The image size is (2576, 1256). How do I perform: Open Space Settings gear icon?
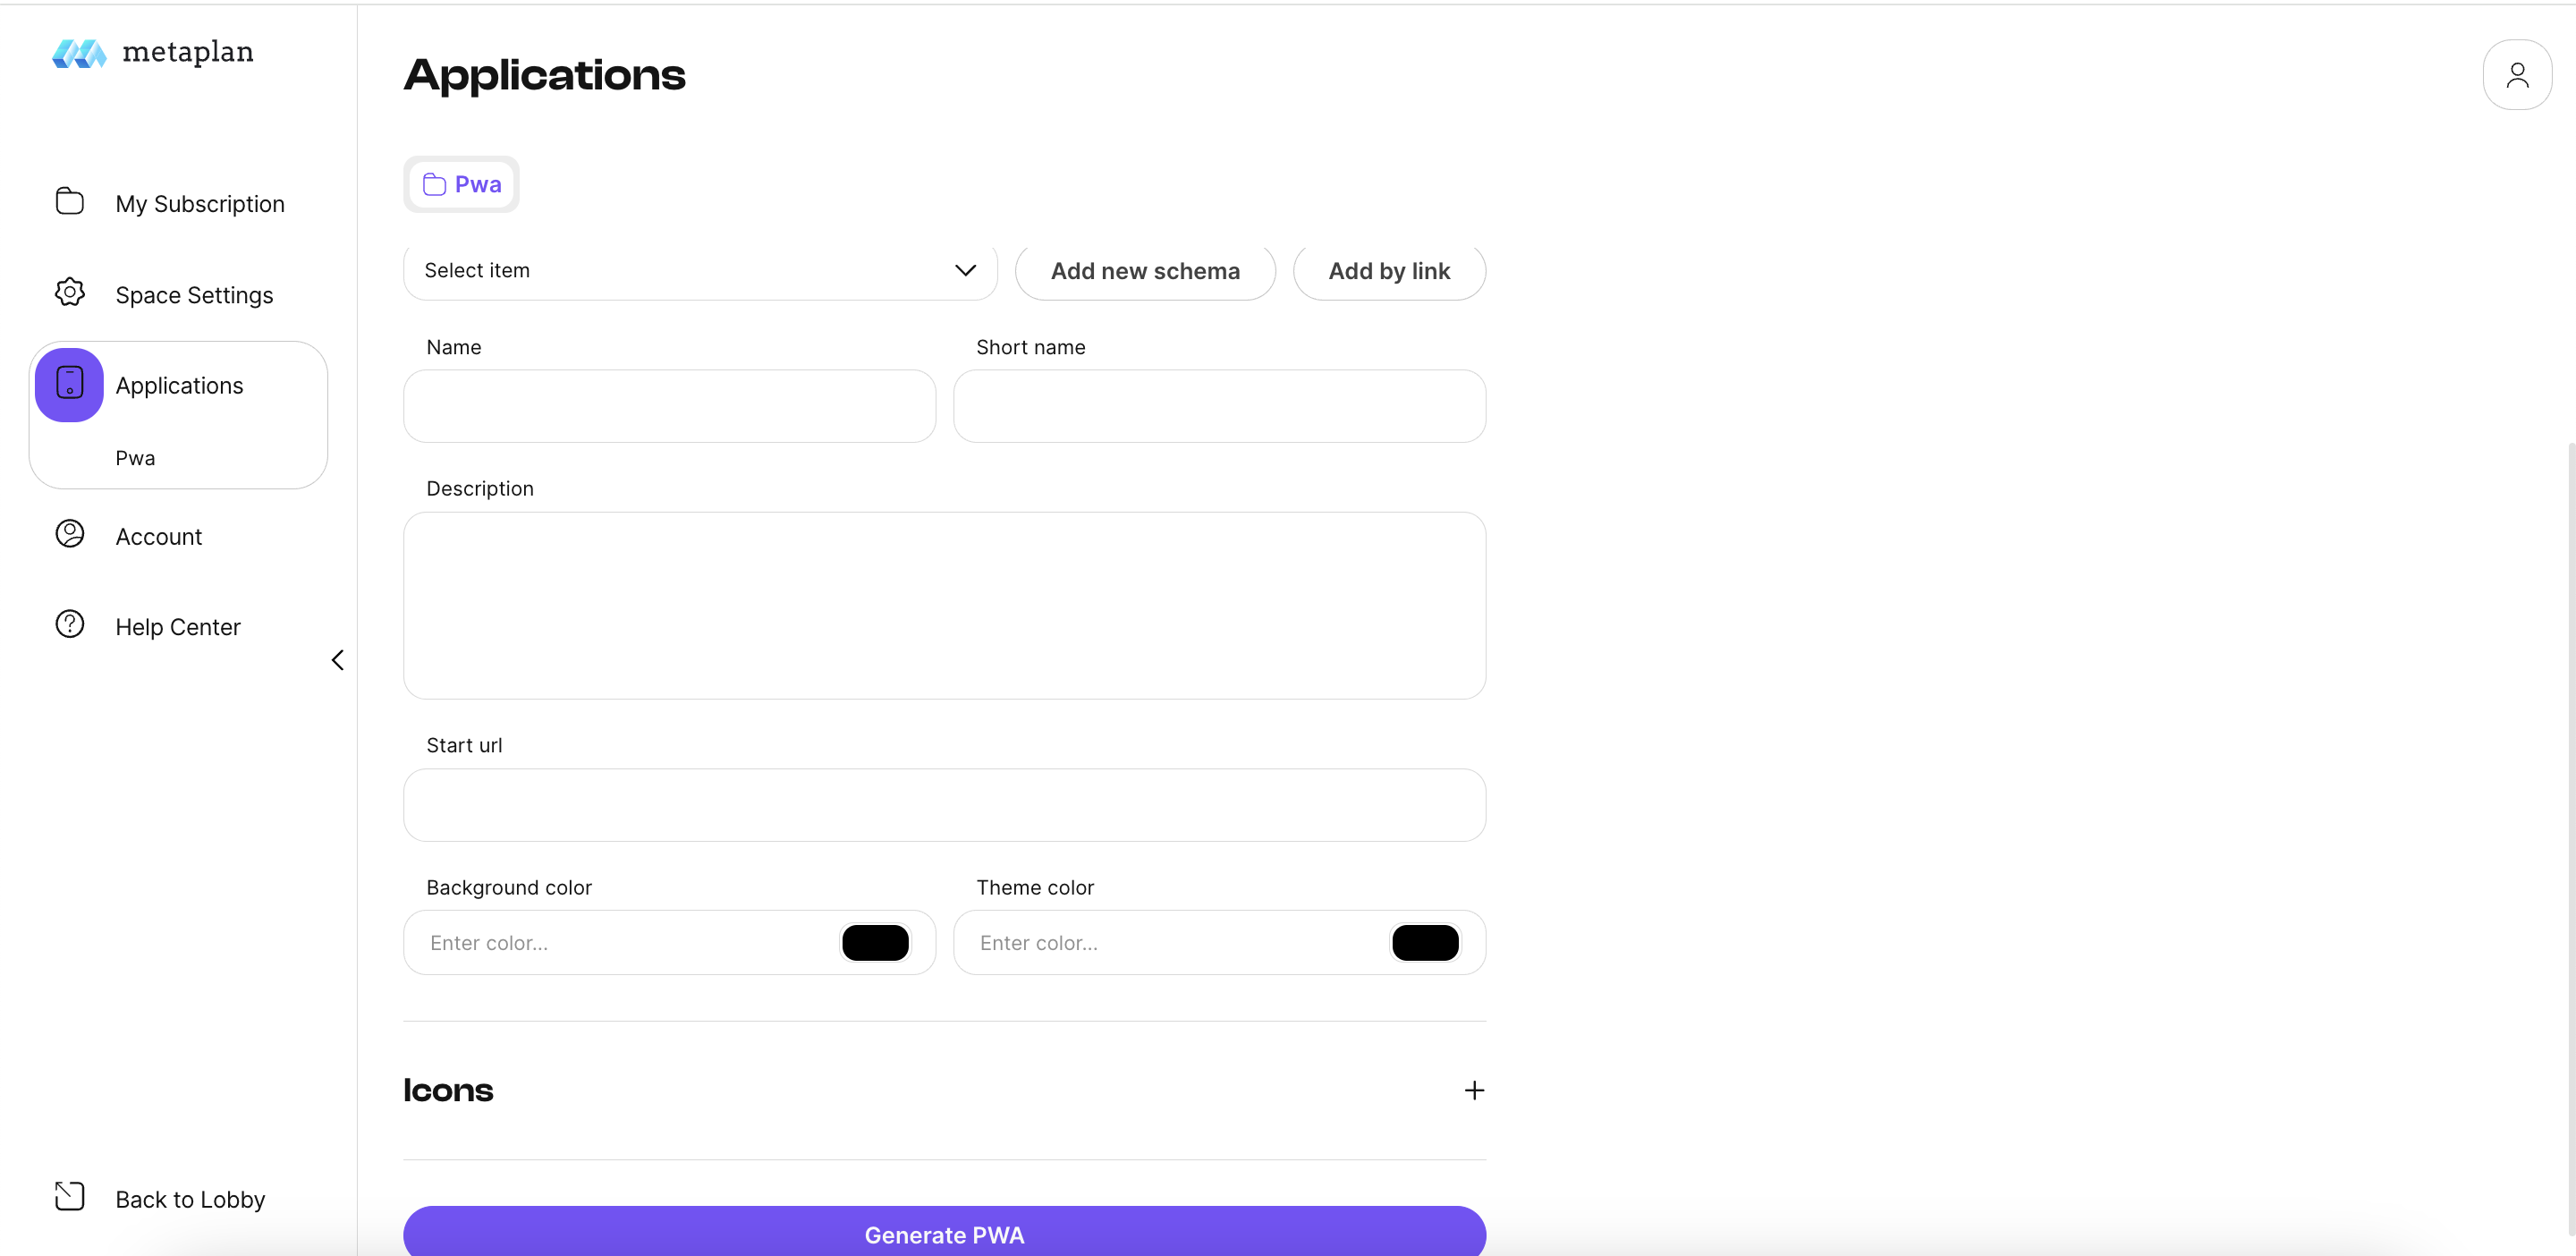click(x=69, y=293)
